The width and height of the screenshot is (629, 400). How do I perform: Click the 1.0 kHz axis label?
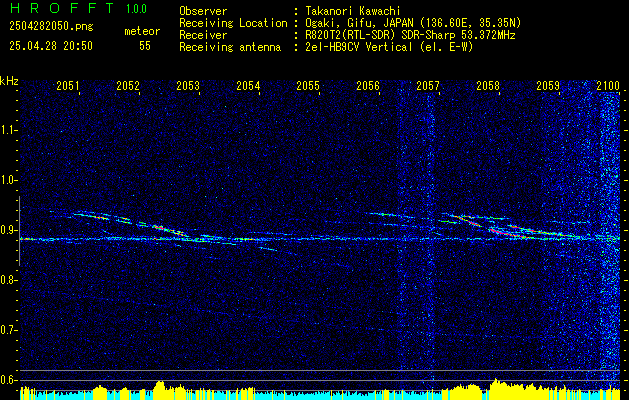pos(8,180)
